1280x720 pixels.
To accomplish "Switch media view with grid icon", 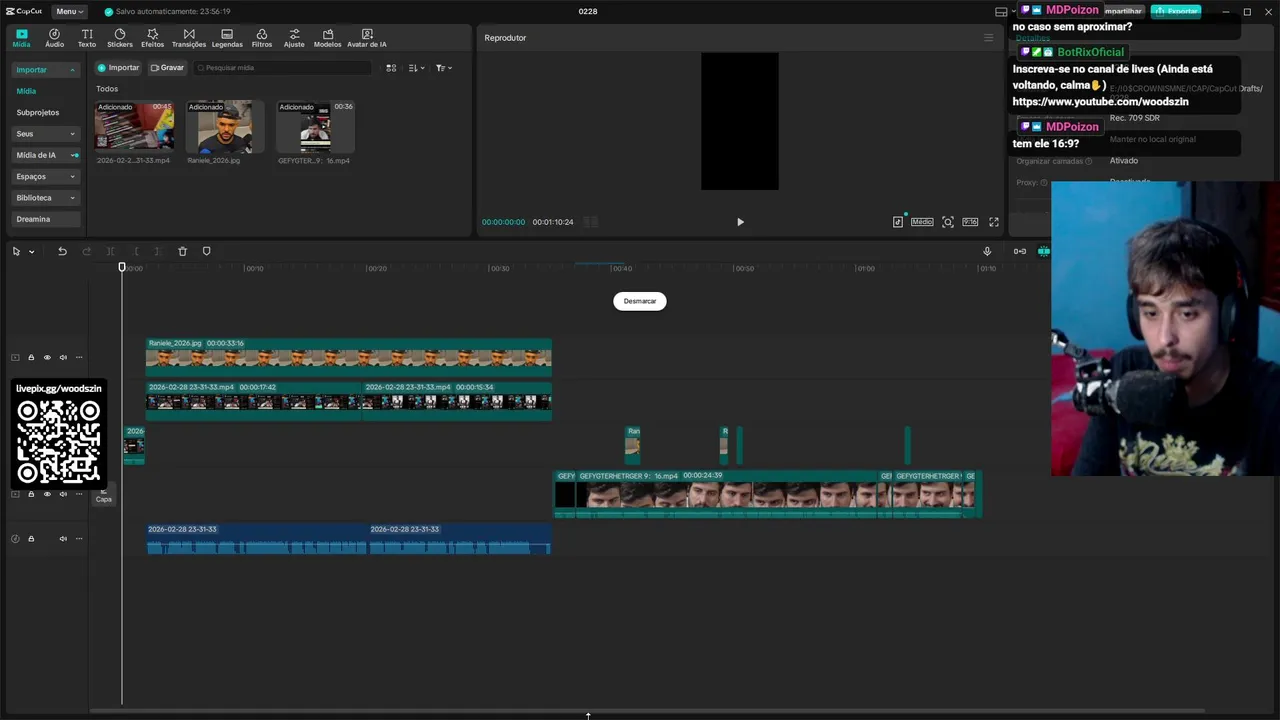I will coord(391,68).
